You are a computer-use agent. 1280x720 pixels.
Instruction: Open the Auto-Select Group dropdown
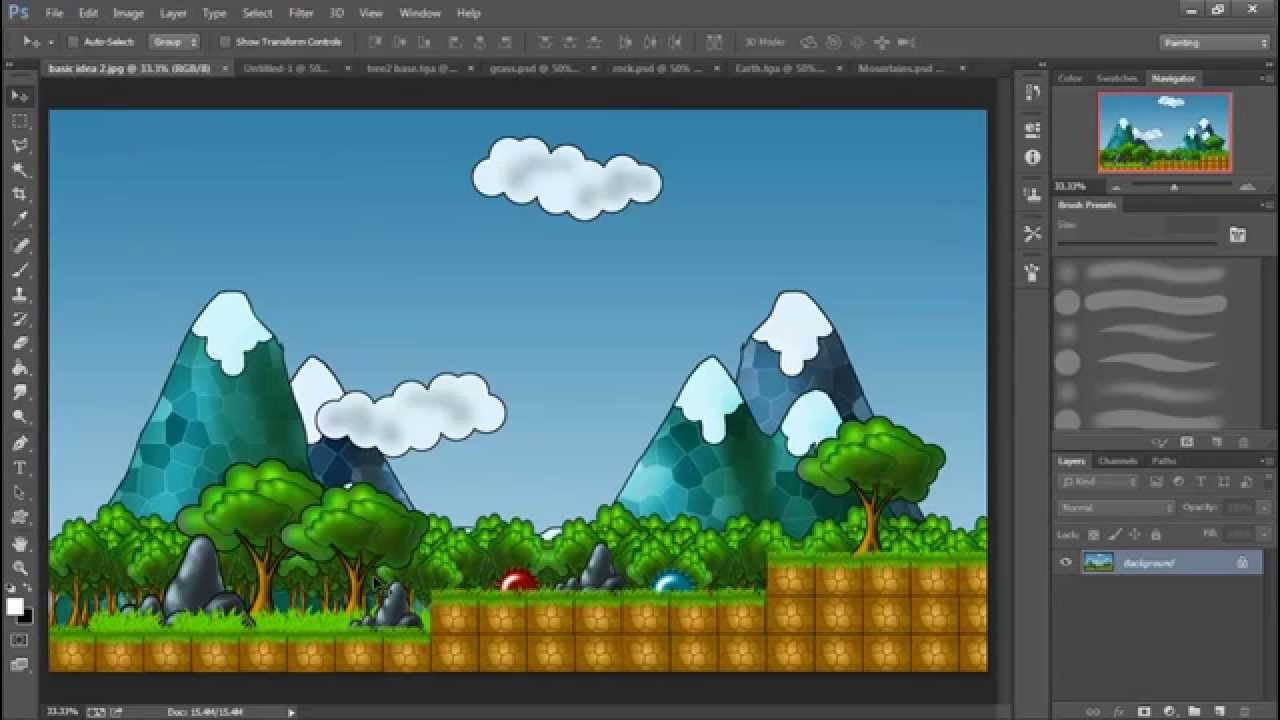pos(175,42)
